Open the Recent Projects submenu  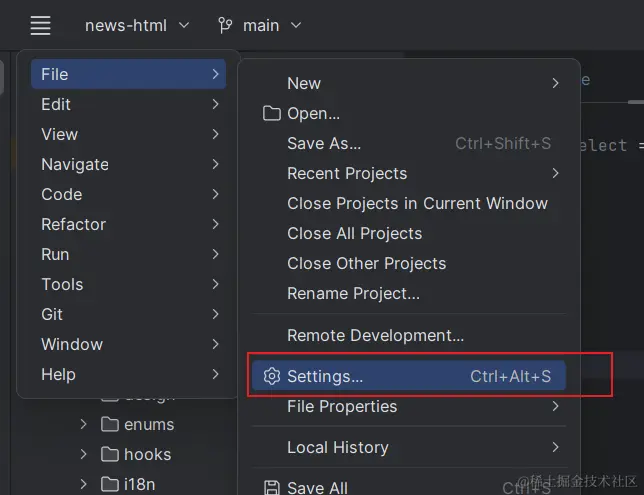pyautogui.click(x=347, y=173)
